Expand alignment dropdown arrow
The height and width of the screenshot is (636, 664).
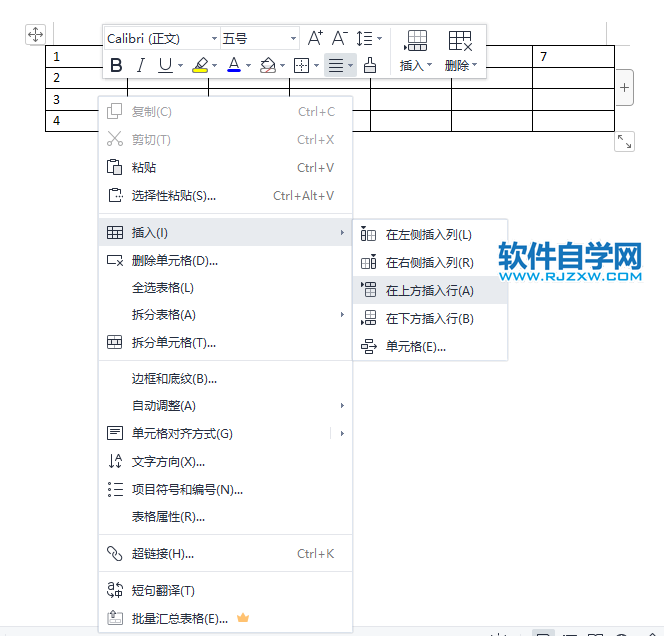tap(350, 66)
